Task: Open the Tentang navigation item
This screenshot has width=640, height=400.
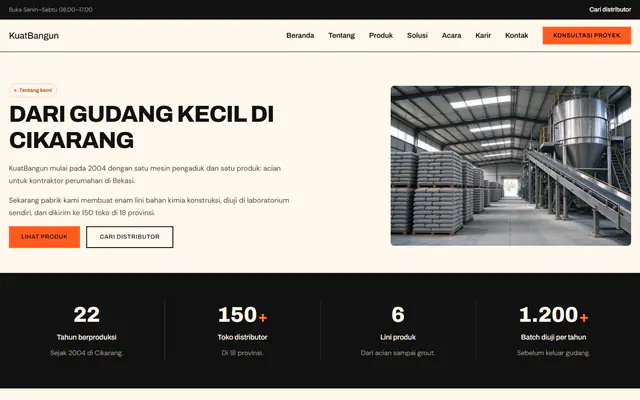Action: tap(341, 36)
